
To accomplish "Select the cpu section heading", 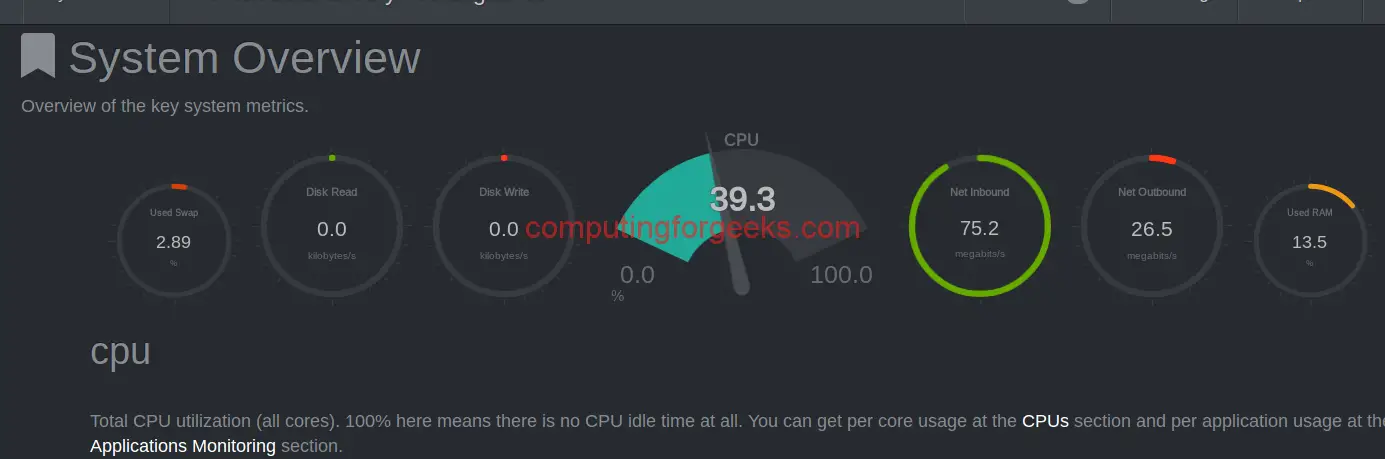I will pos(120,351).
